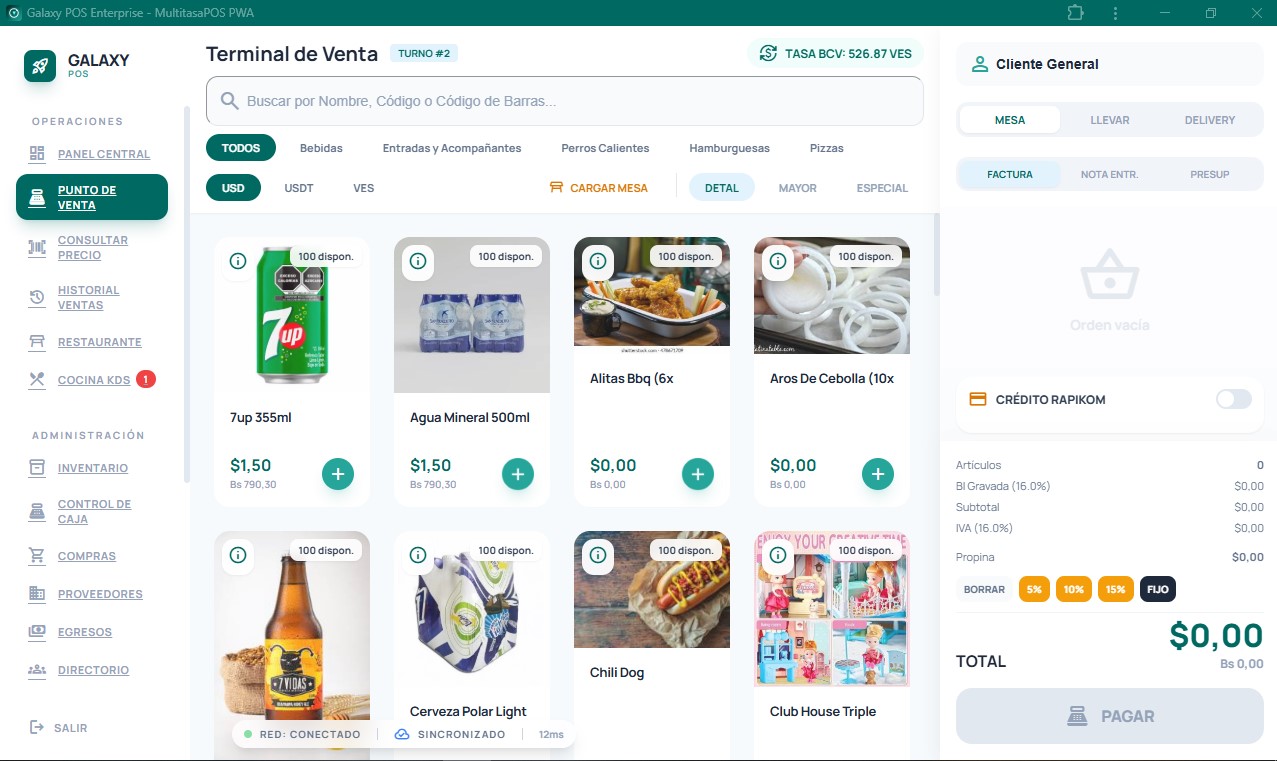Click the TASA BCV refresh icon
Screen dimensions: 1277x761
coord(768,53)
